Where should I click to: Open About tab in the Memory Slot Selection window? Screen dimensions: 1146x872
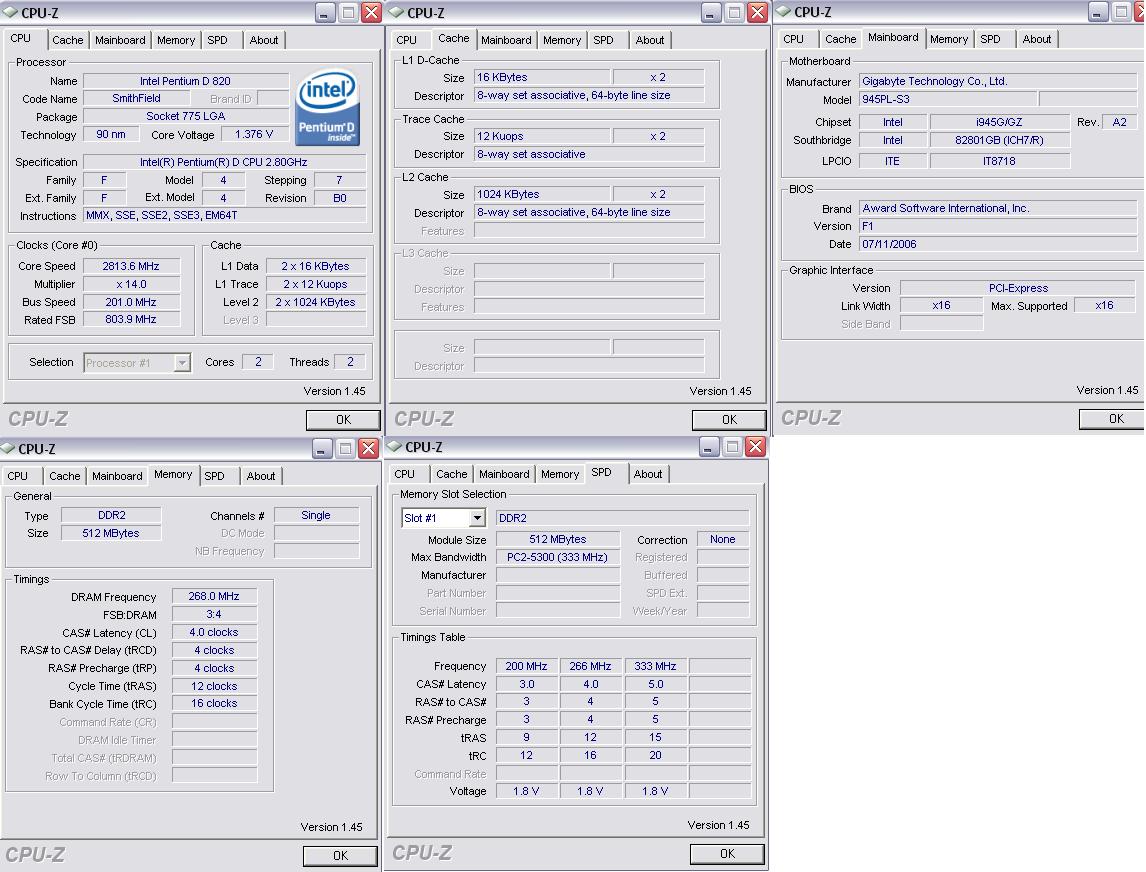648,474
